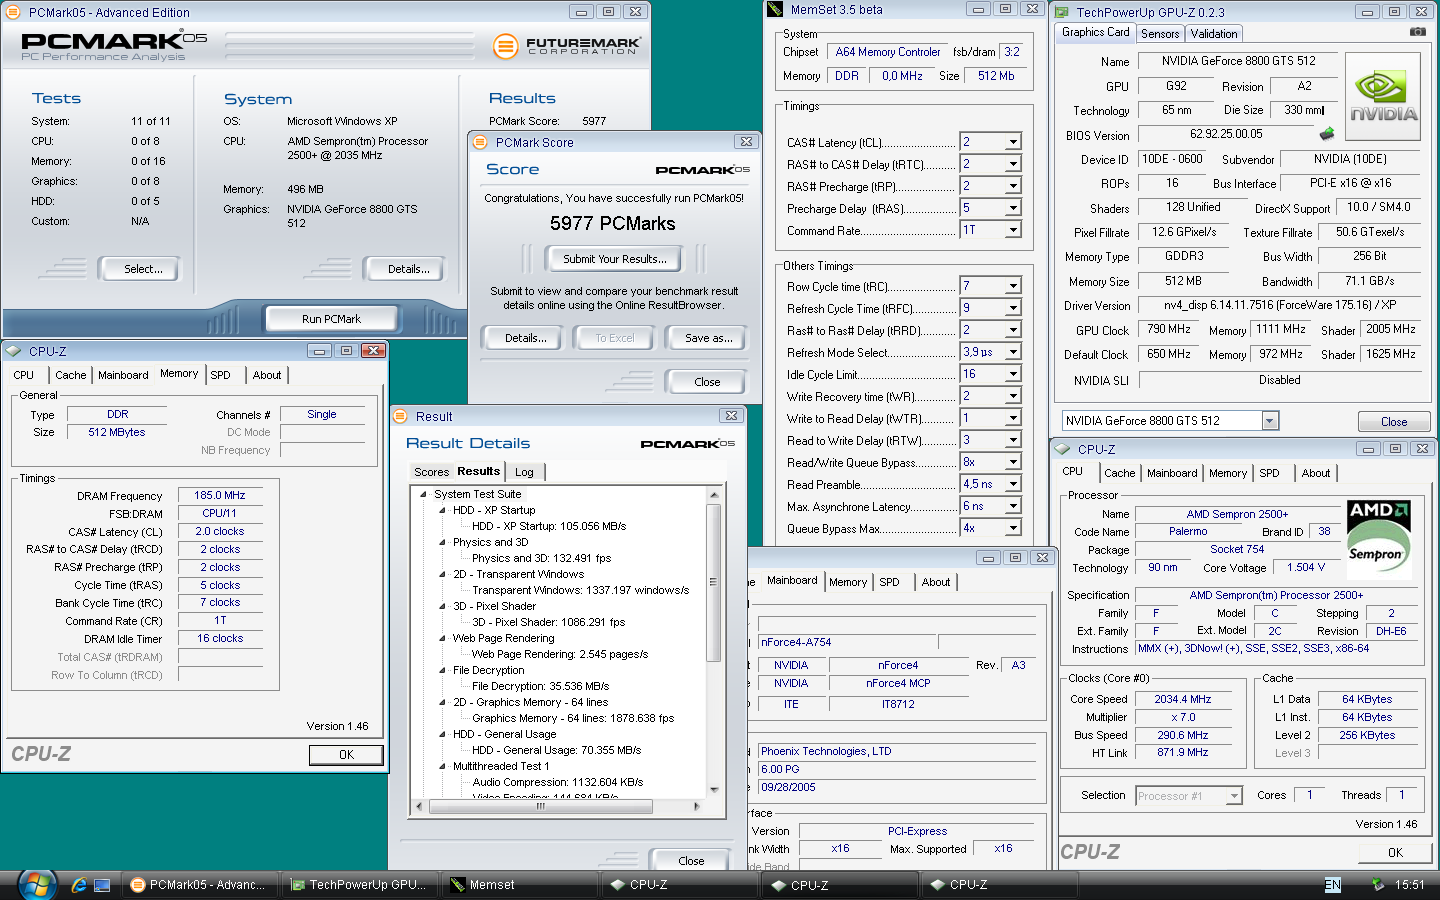The height and width of the screenshot is (900, 1440).
Task: Click the File Decryption: 35.536 MB/s result row
Action: (x=540, y=686)
